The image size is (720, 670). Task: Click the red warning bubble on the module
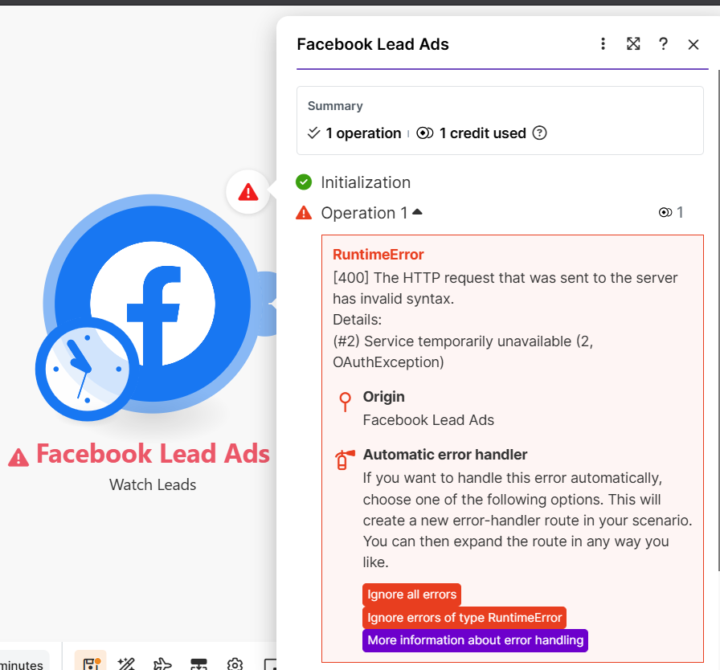[x=248, y=192]
